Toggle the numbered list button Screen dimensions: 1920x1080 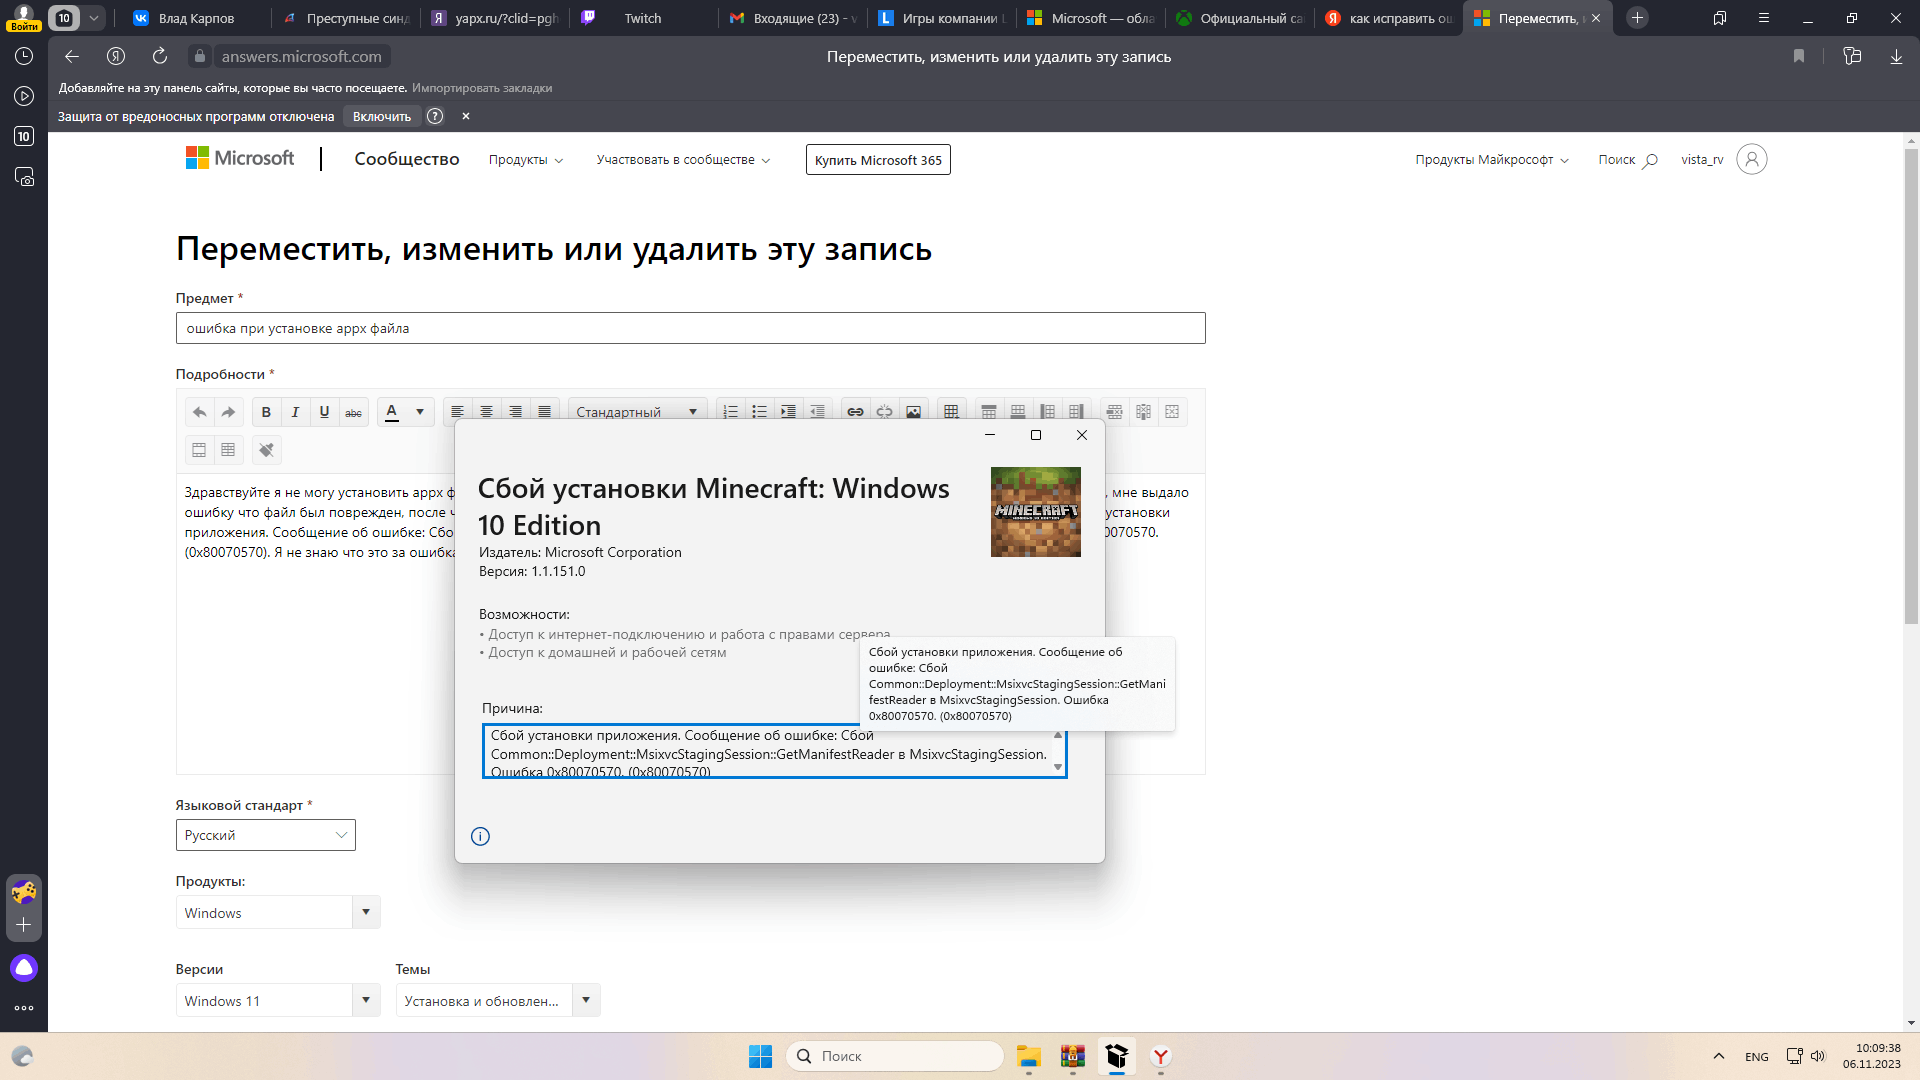tap(729, 411)
